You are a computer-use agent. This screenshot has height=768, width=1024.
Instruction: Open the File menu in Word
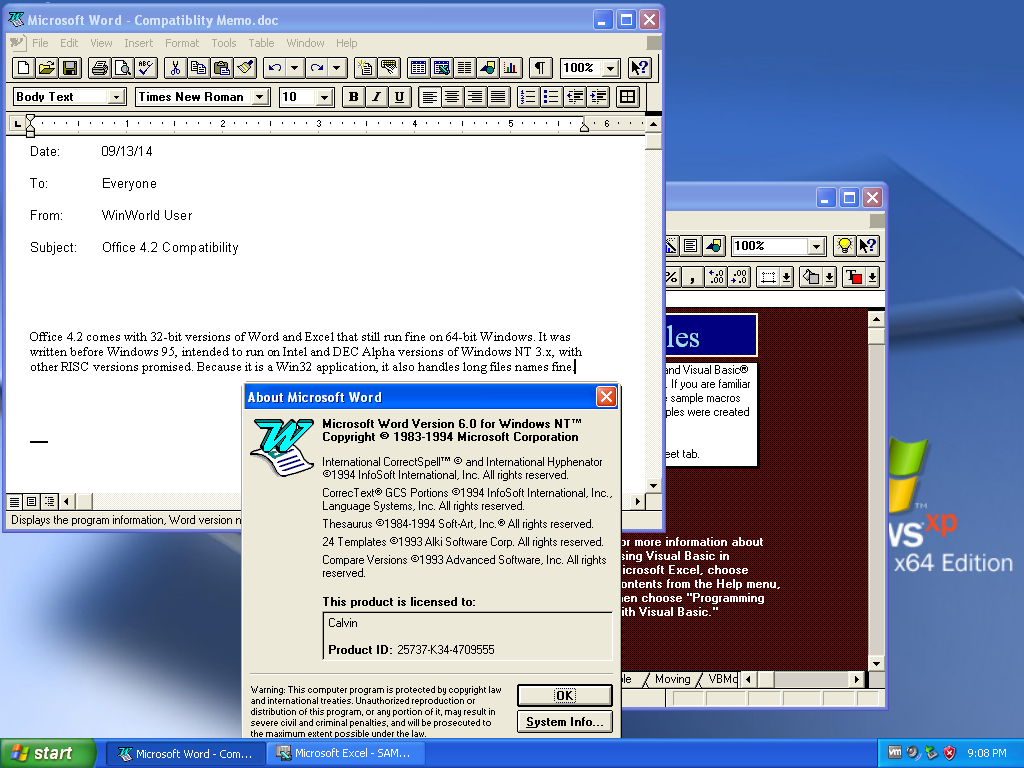[x=40, y=43]
